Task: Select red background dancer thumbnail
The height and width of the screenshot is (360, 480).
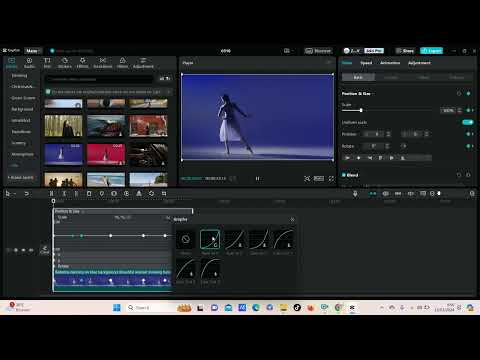Action: [x=106, y=154]
